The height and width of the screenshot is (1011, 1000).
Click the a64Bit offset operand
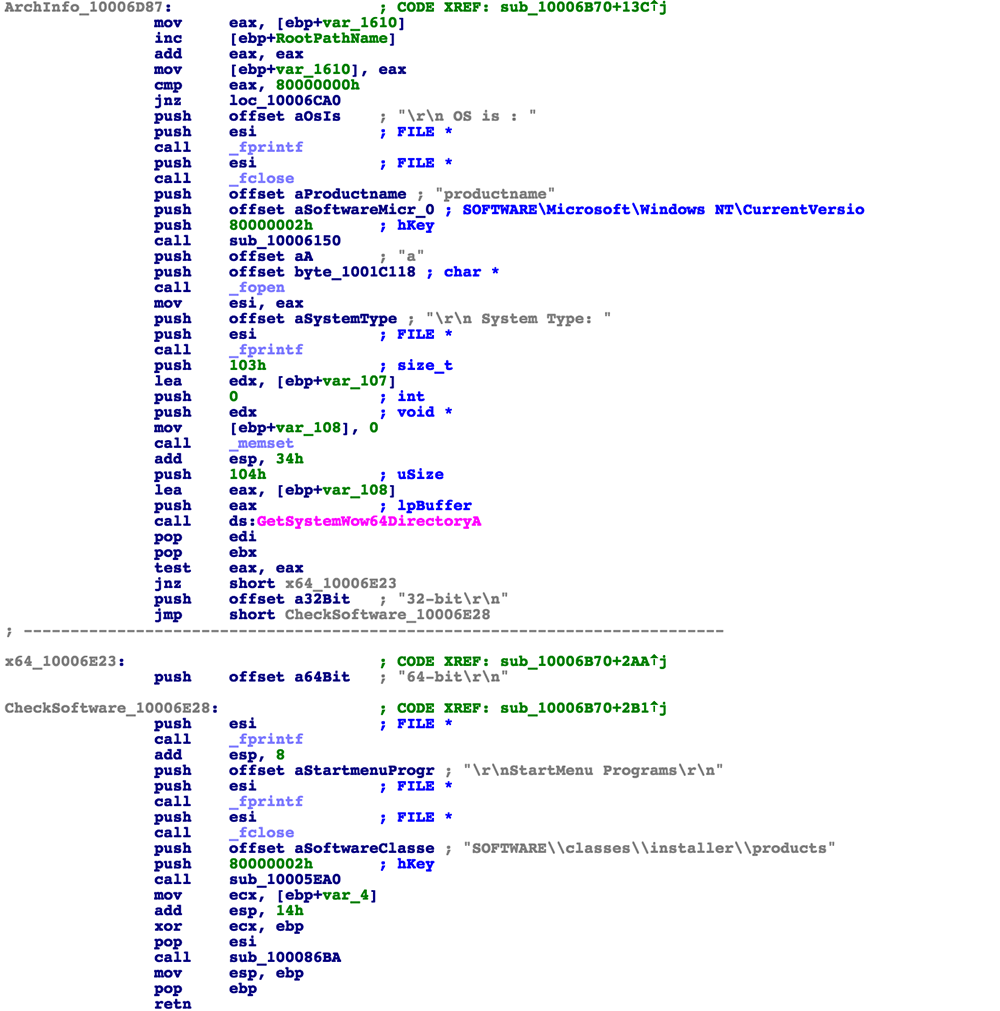[x=322, y=677]
